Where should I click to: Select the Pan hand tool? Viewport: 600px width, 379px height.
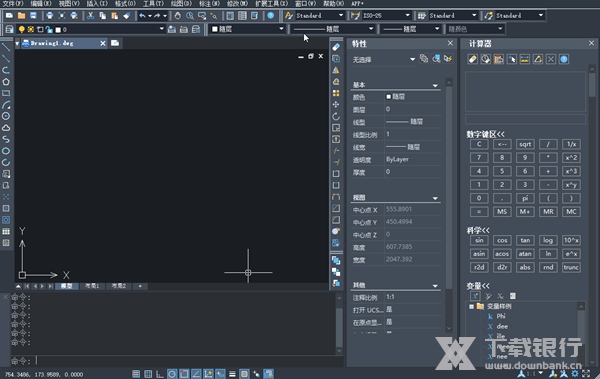click(178, 16)
